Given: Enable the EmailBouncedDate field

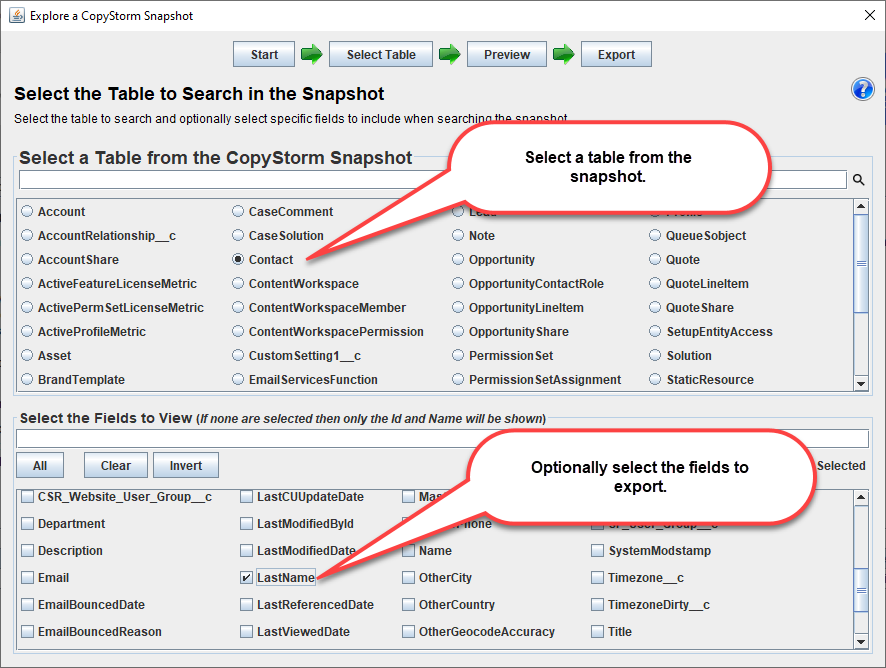Looking at the screenshot, I should point(27,604).
